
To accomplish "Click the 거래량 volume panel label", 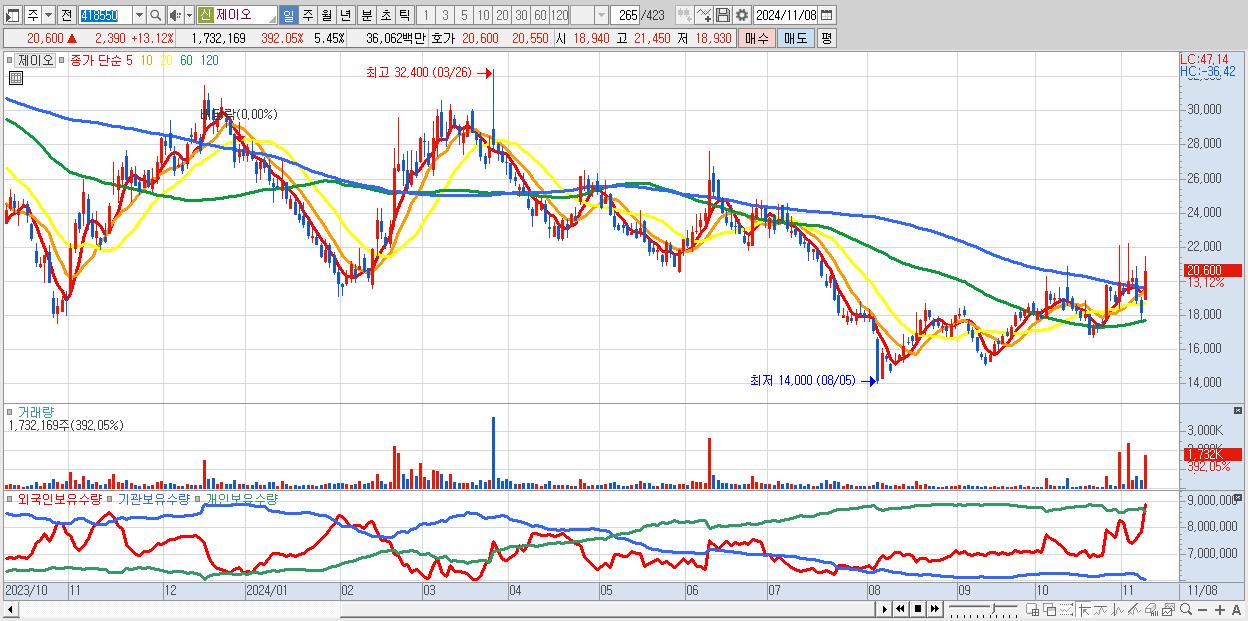I will [x=36, y=412].
